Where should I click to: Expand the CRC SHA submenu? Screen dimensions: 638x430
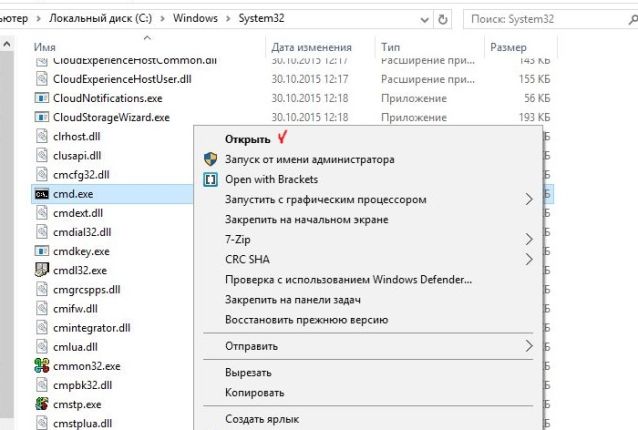pyautogui.click(x=528, y=259)
